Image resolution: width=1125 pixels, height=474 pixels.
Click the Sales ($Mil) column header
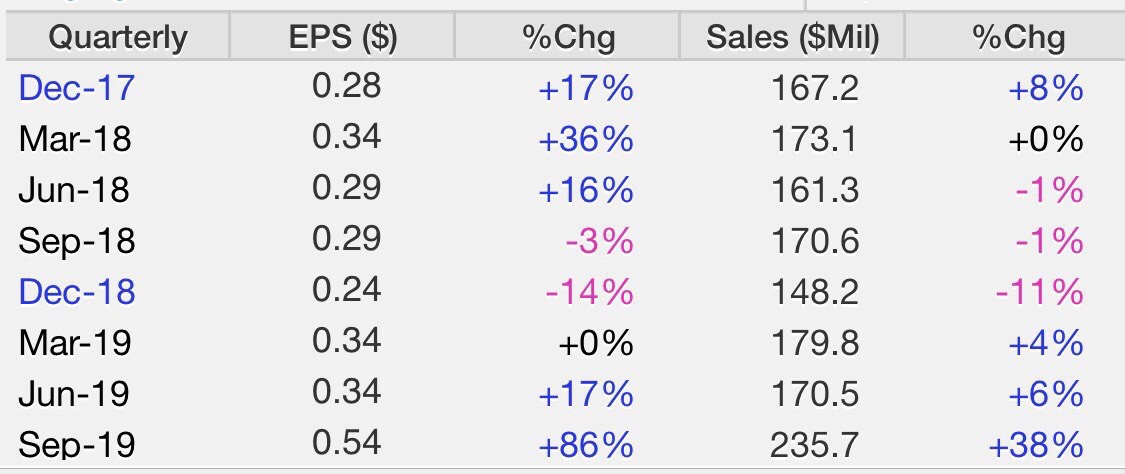[792, 37]
